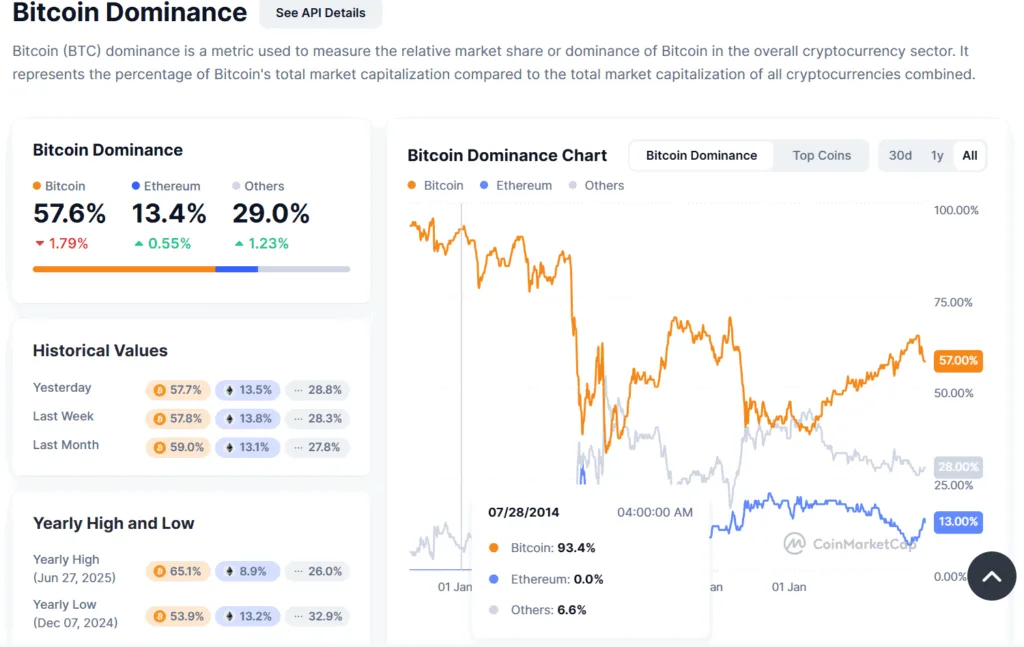Click the Bitcoin coin icon in Yesterday row
This screenshot has width=1024, height=647.
160,390
